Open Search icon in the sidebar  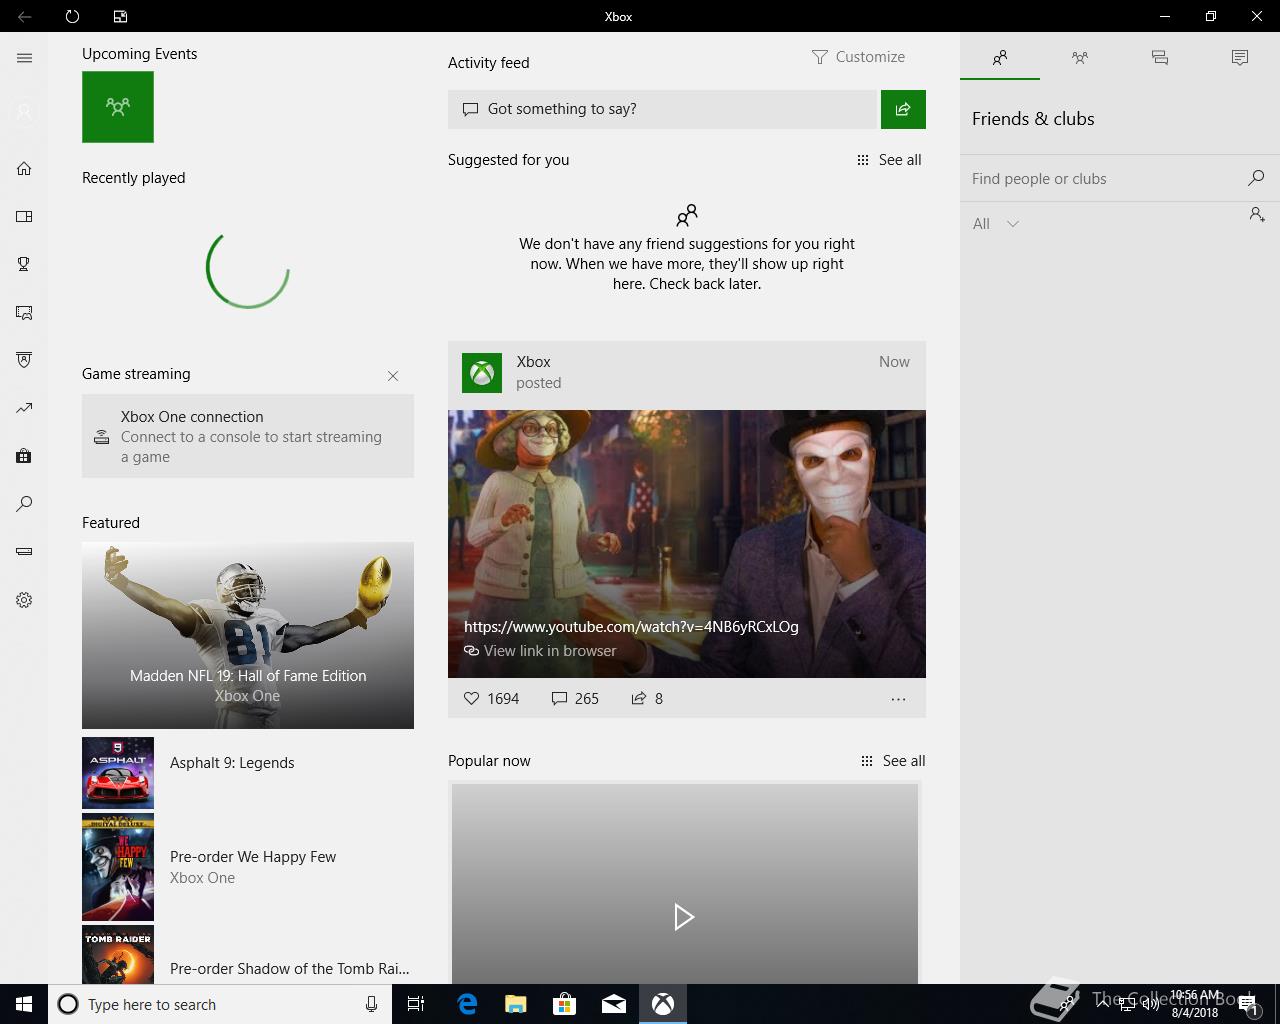coord(24,504)
